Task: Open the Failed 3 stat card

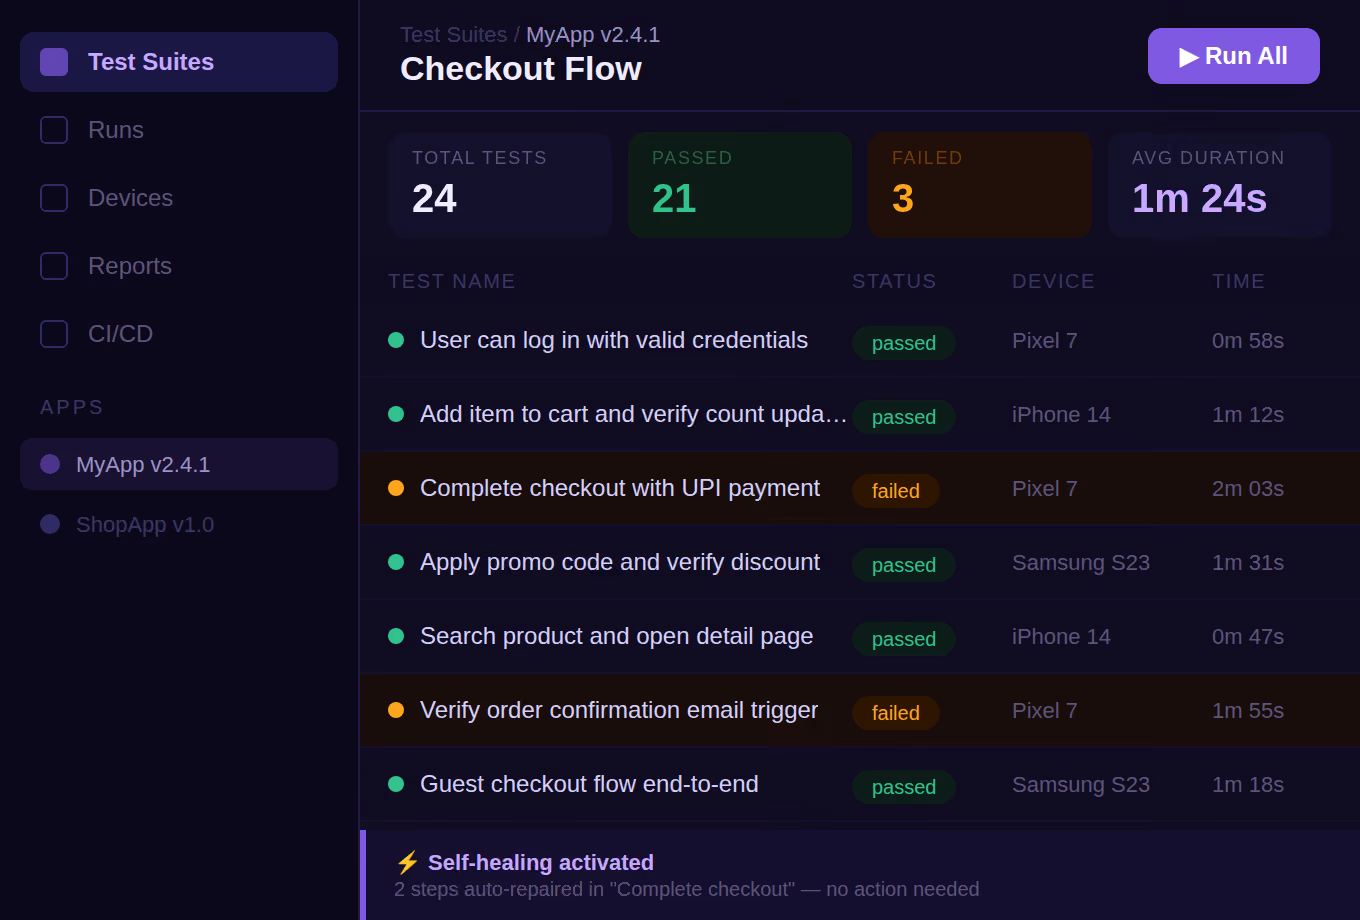Action: (x=980, y=185)
